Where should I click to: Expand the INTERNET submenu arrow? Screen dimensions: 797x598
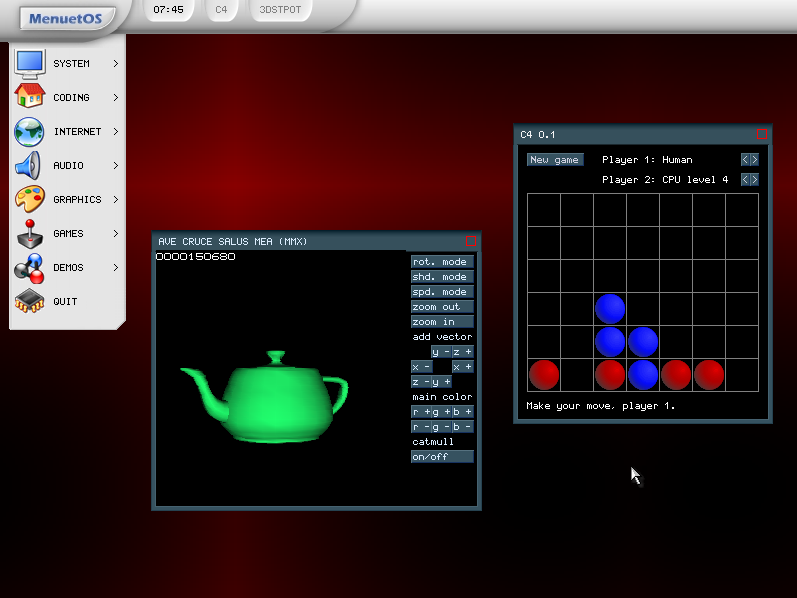pyautogui.click(x=116, y=131)
